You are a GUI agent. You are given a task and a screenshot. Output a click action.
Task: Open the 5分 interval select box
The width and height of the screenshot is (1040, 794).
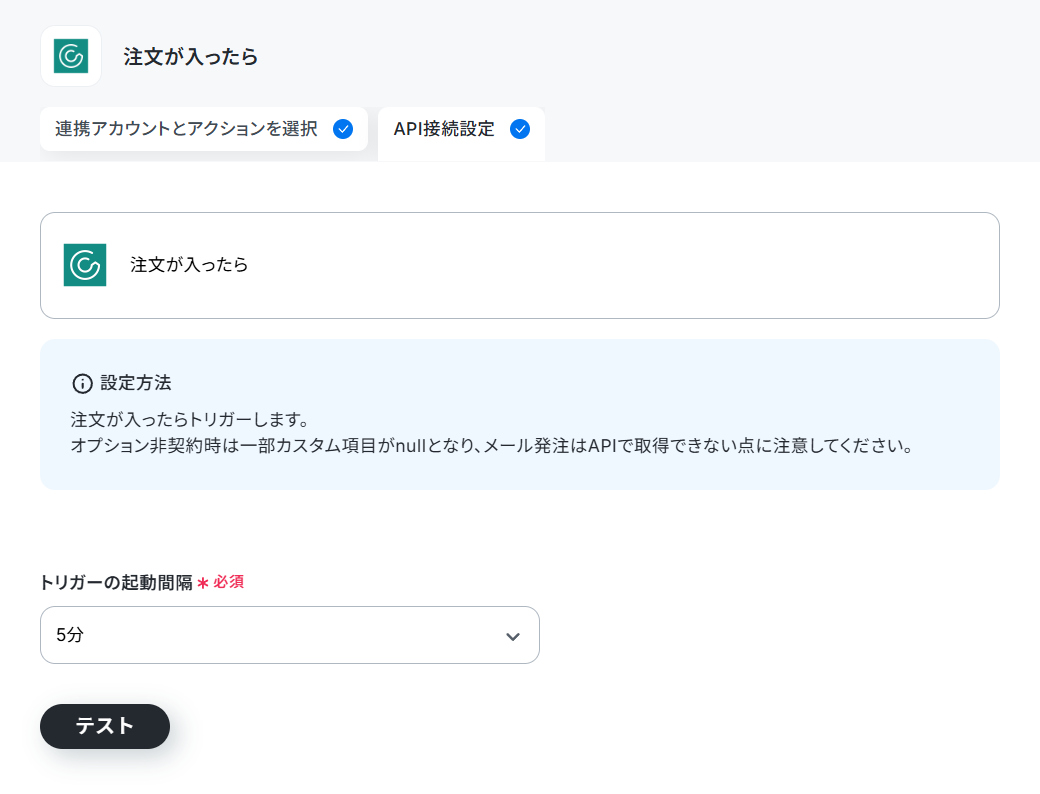point(290,635)
